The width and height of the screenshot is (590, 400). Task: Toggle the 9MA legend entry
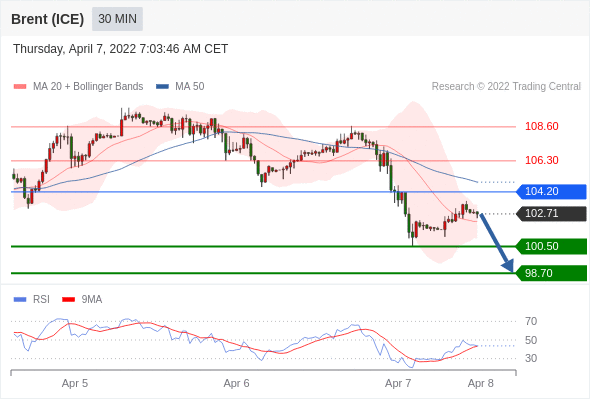tap(82, 300)
